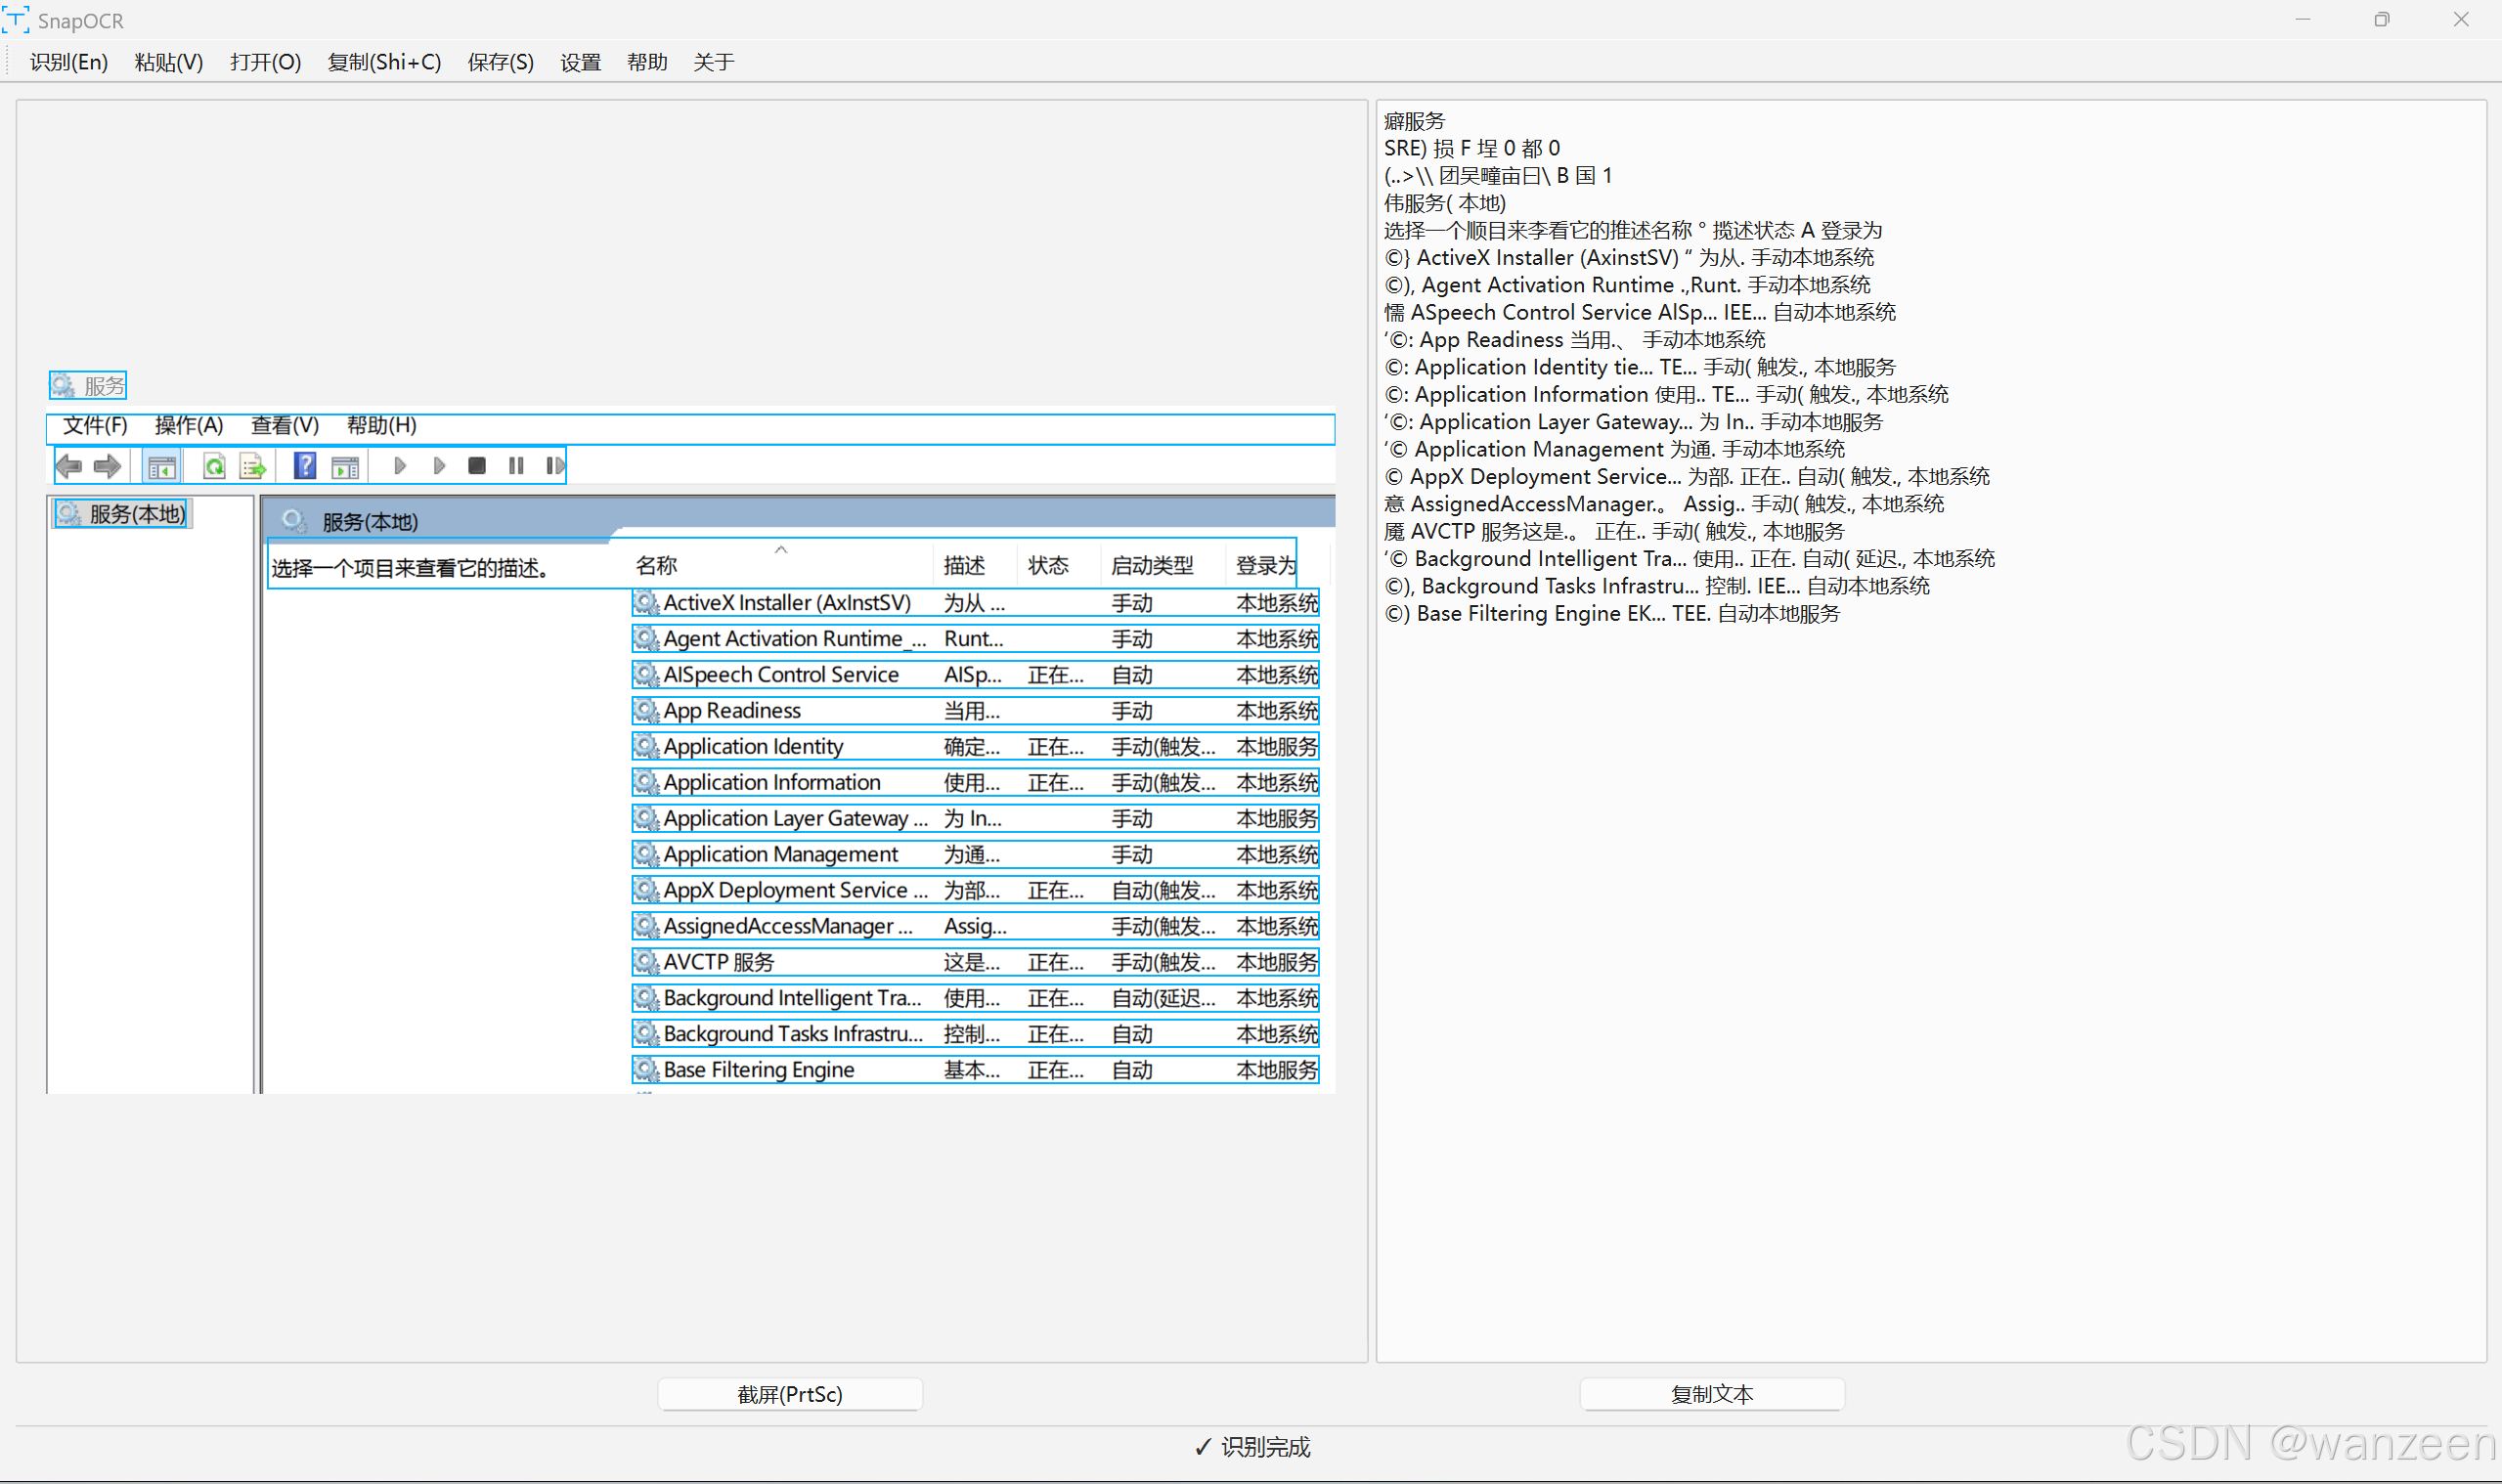Screen dimensions: 2502x1484
Task: Click the gear icon beside Base Filtering Engine
Action: click(x=647, y=1070)
